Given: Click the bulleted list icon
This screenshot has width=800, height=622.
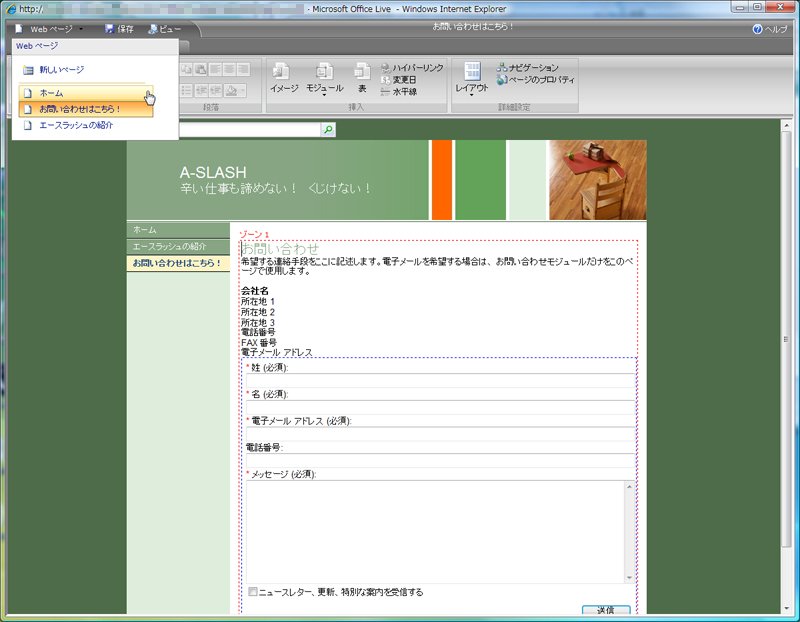Looking at the screenshot, I should click(x=187, y=90).
